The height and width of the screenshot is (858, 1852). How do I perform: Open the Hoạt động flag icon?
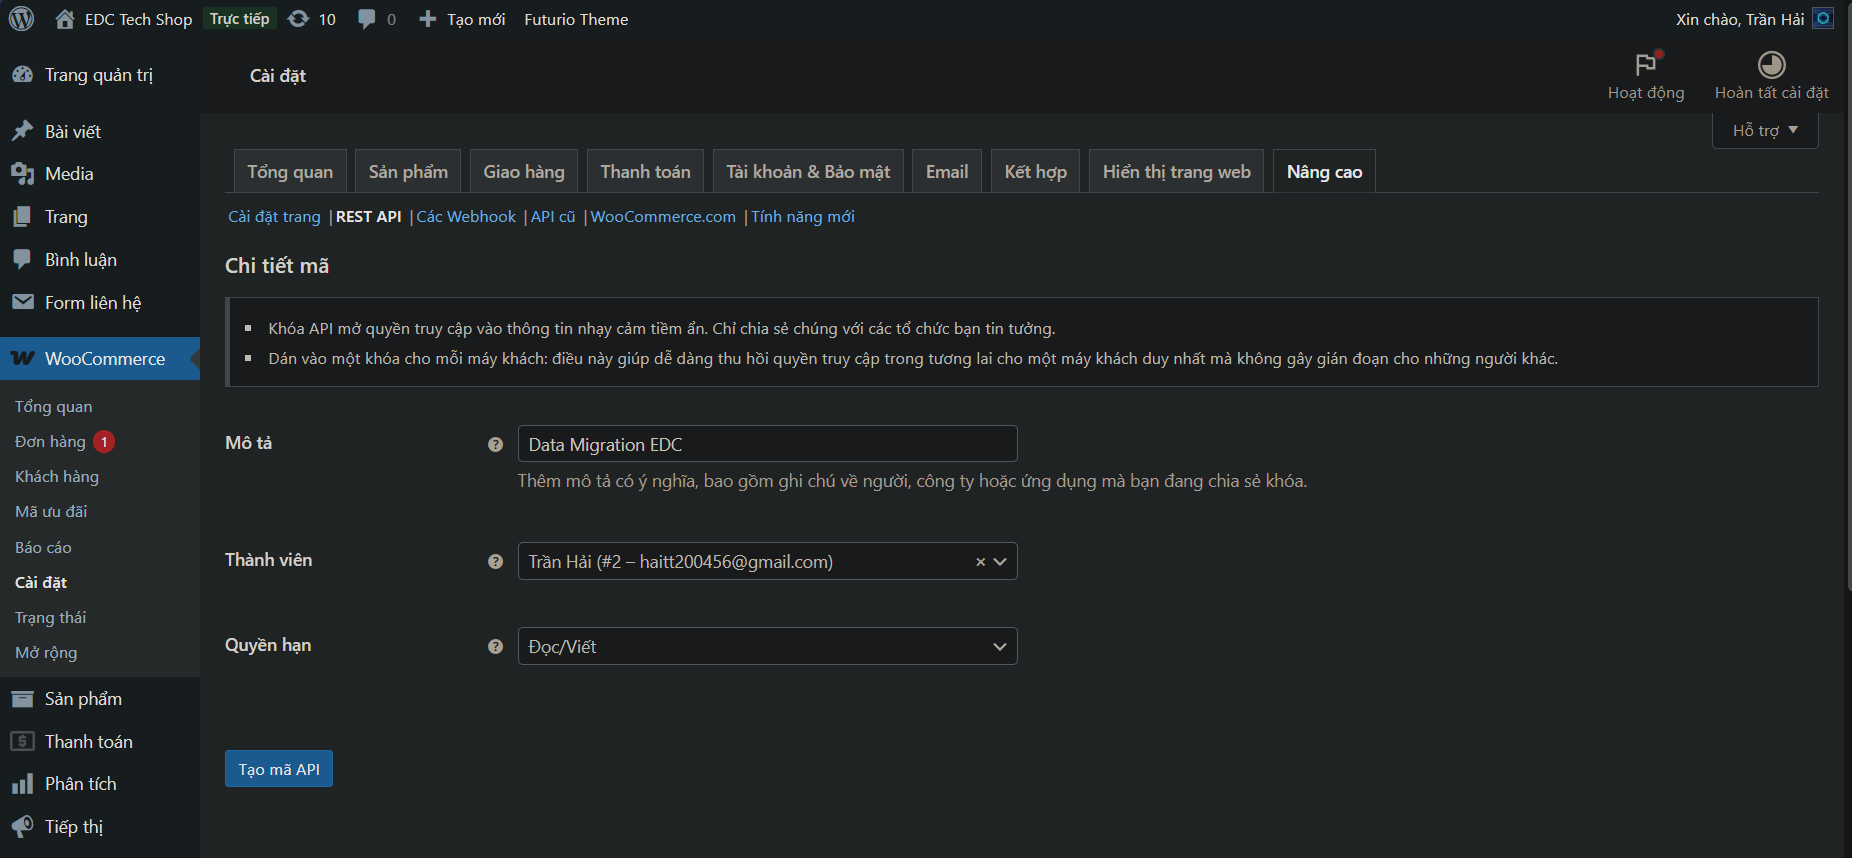click(1645, 65)
